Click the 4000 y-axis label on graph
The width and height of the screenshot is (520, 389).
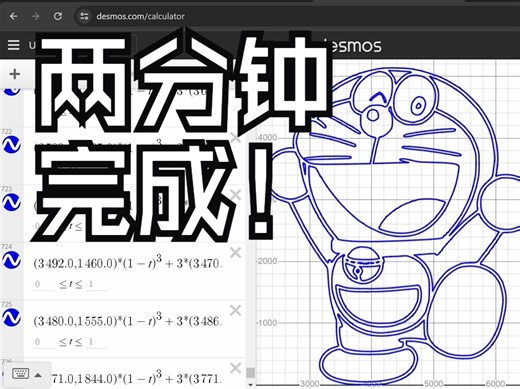[268, 137]
